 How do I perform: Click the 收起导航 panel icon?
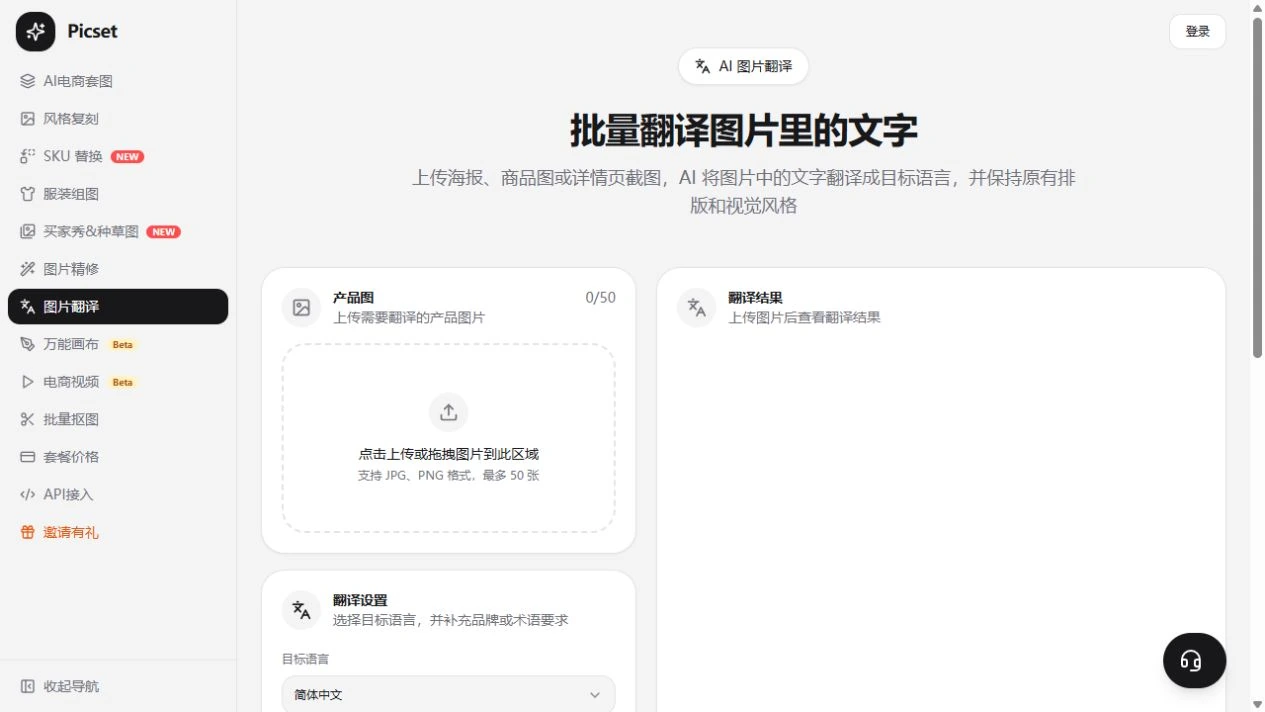pyautogui.click(x=28, y=686)
